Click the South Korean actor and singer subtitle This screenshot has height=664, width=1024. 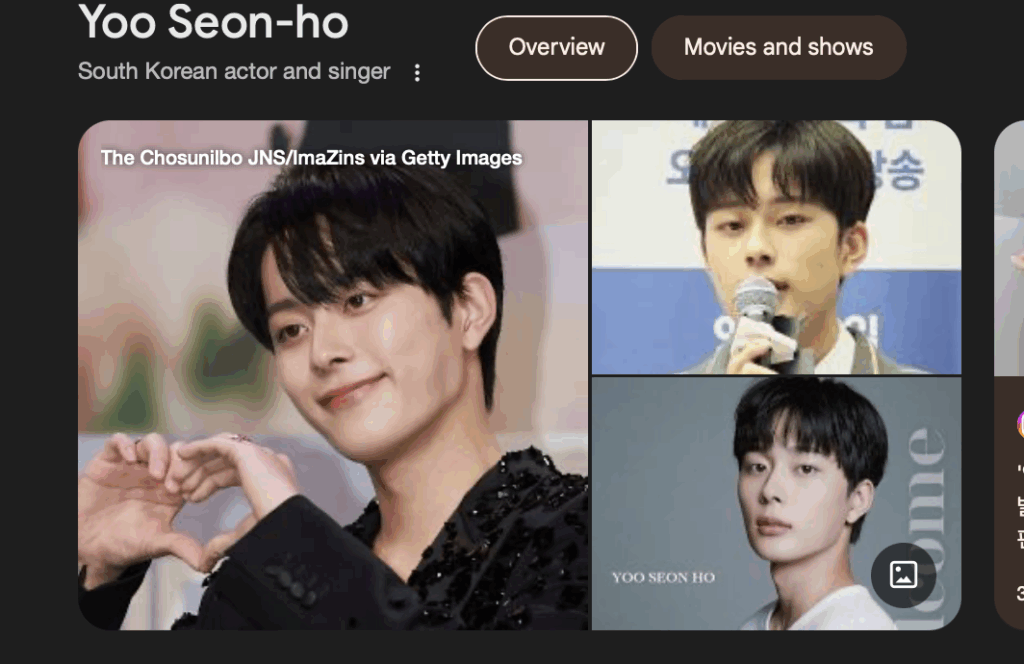[x=234, y=71]
